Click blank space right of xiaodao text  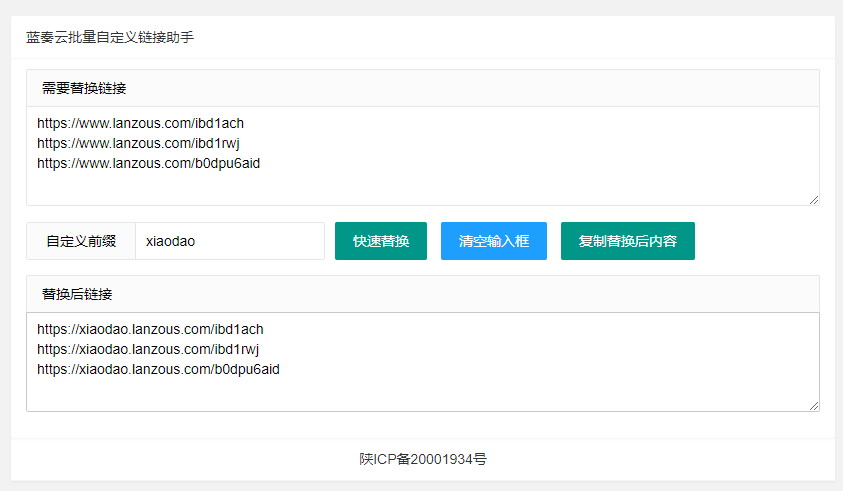pyautogui.click(x=265, y=241)
